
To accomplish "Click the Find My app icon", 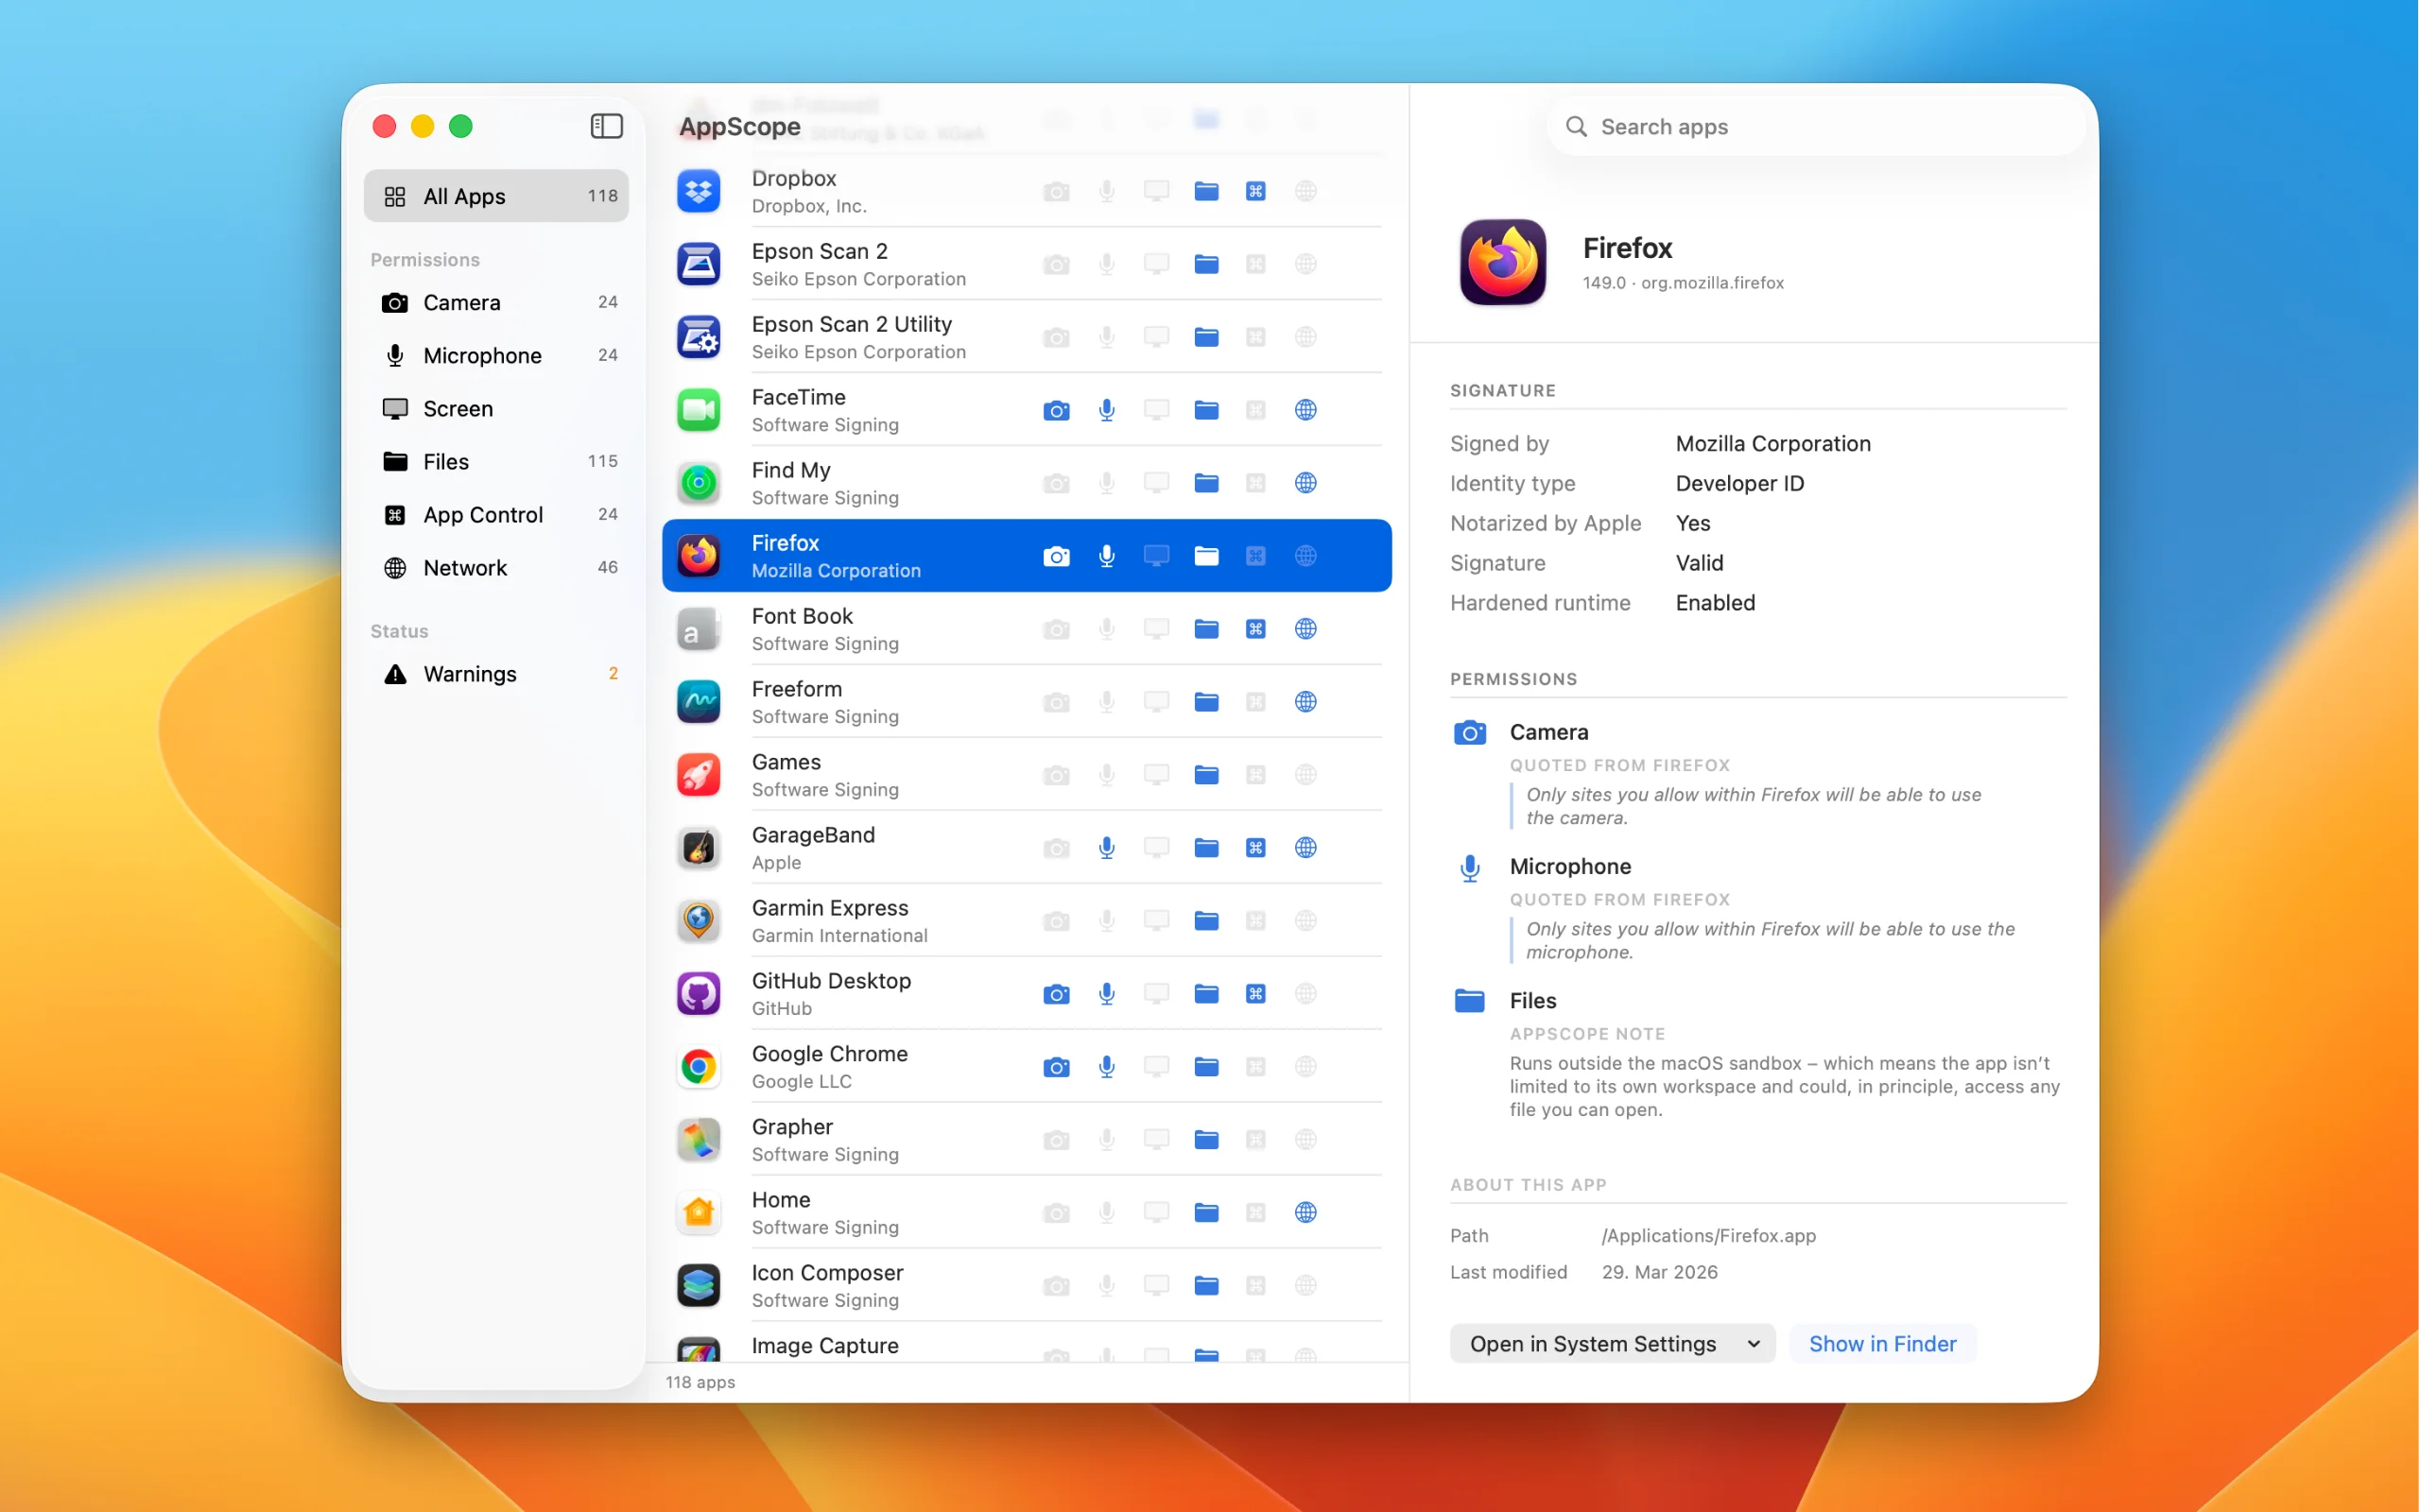I will (698, 483).
